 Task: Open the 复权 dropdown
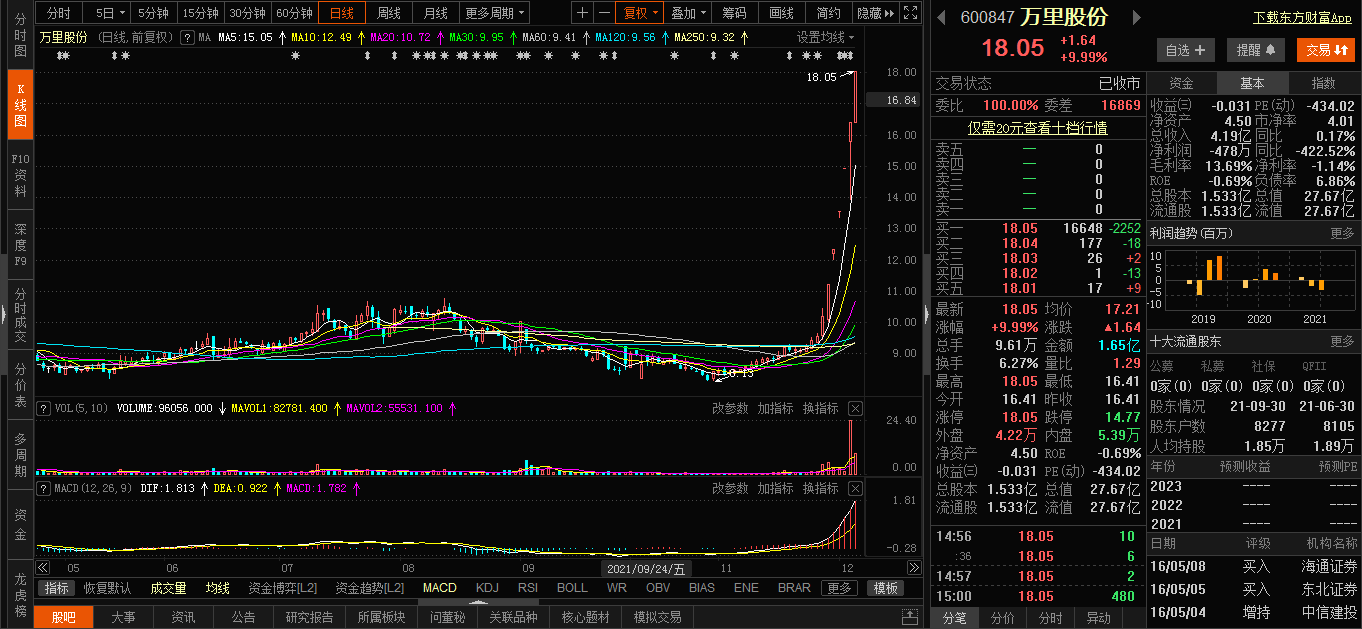[641, 13]
